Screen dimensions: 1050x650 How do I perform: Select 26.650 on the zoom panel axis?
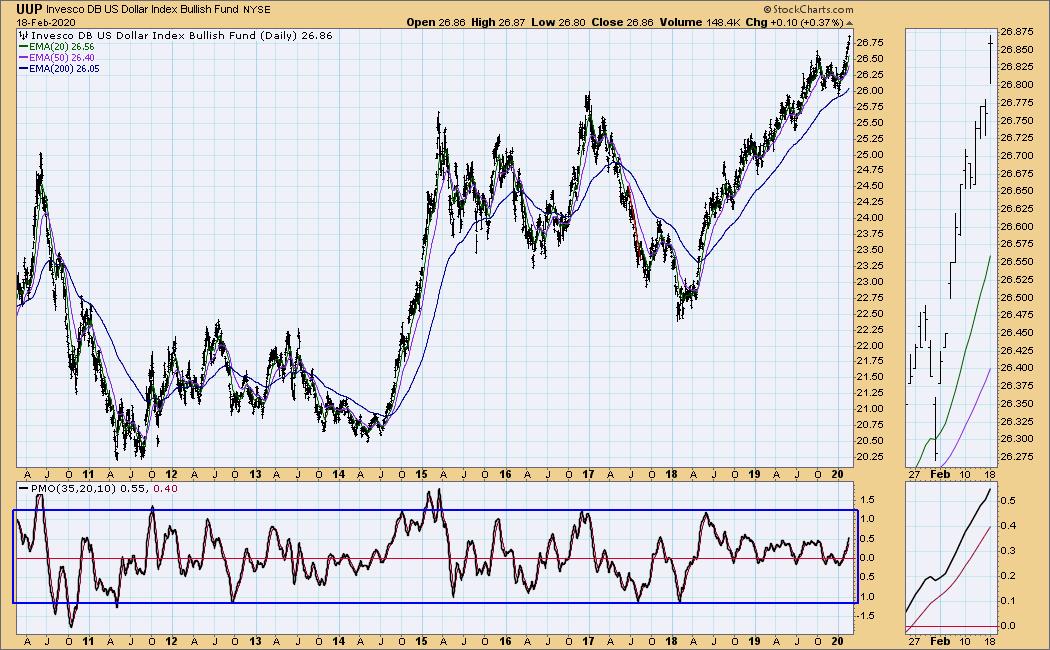tap(1017, 191)
